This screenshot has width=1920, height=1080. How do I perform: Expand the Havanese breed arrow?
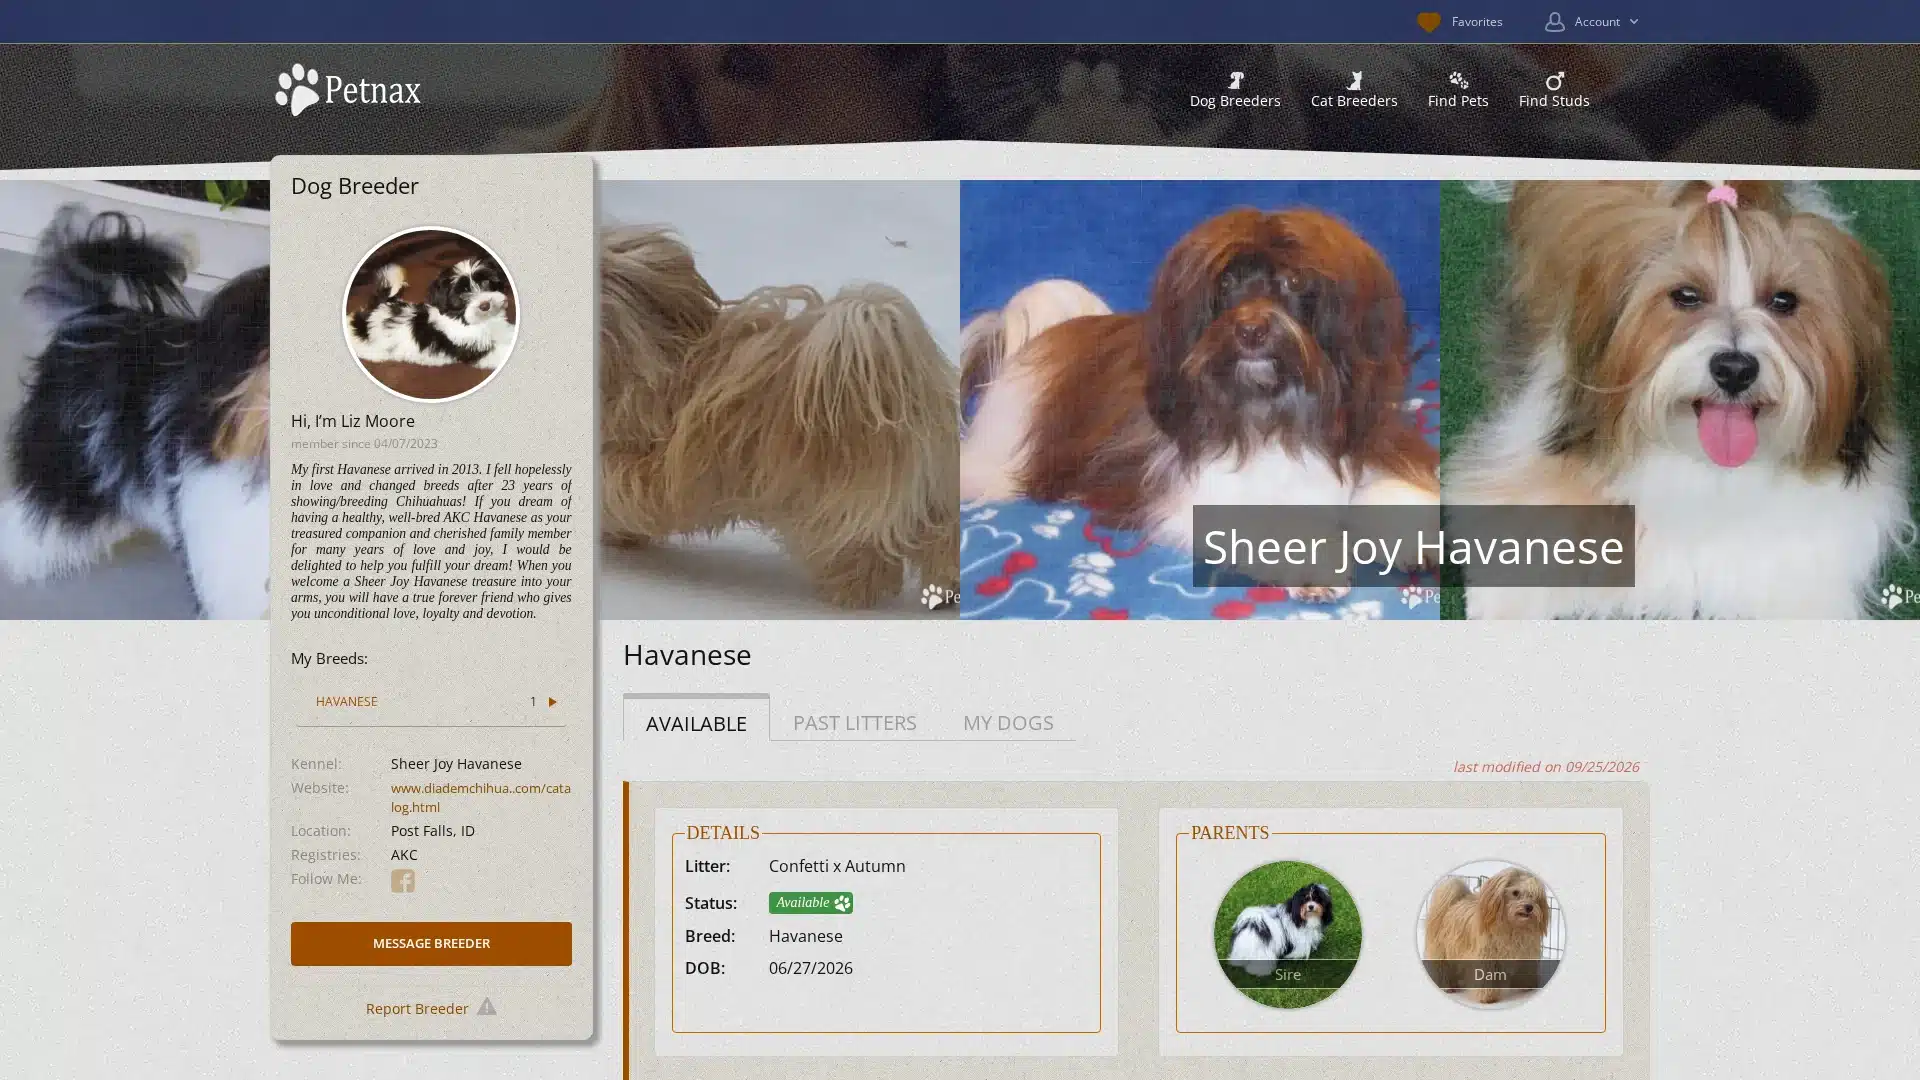coord(552,701)
